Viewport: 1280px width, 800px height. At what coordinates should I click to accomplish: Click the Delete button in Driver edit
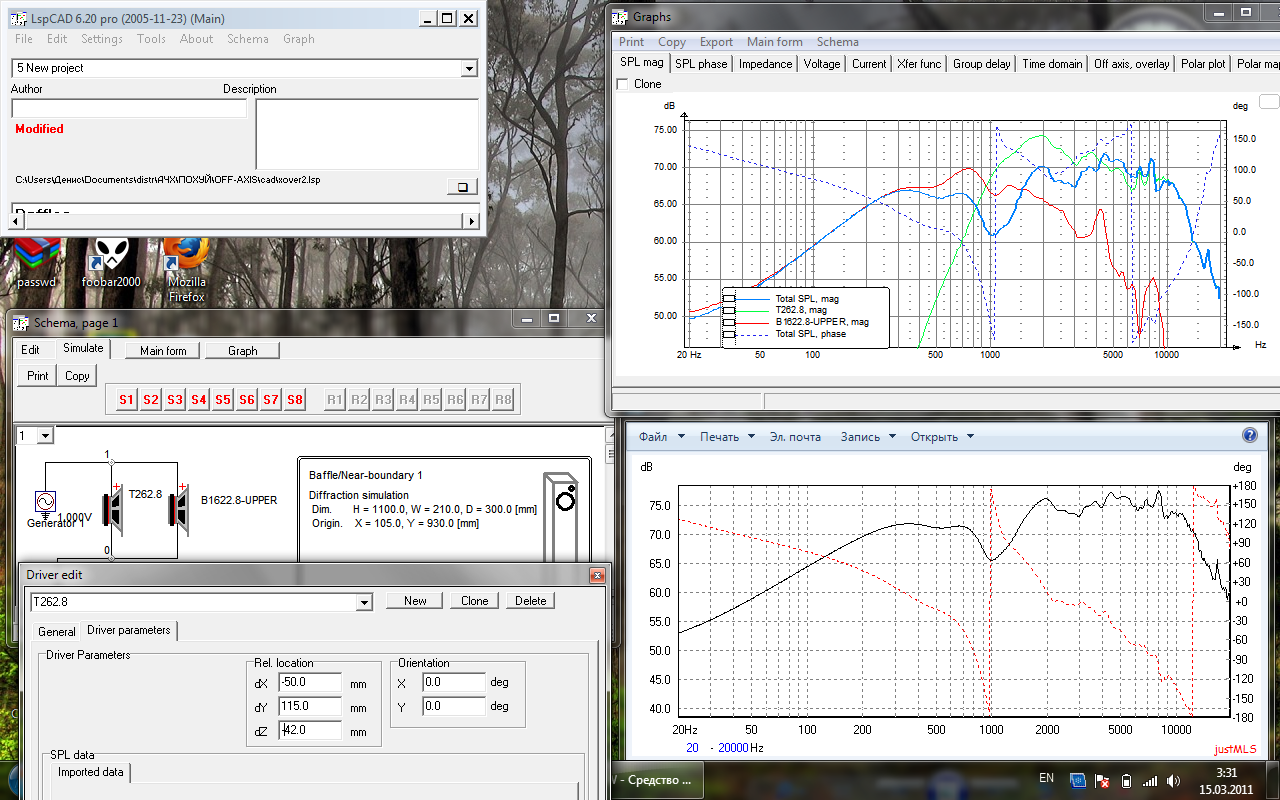click(x=530, y=601)
